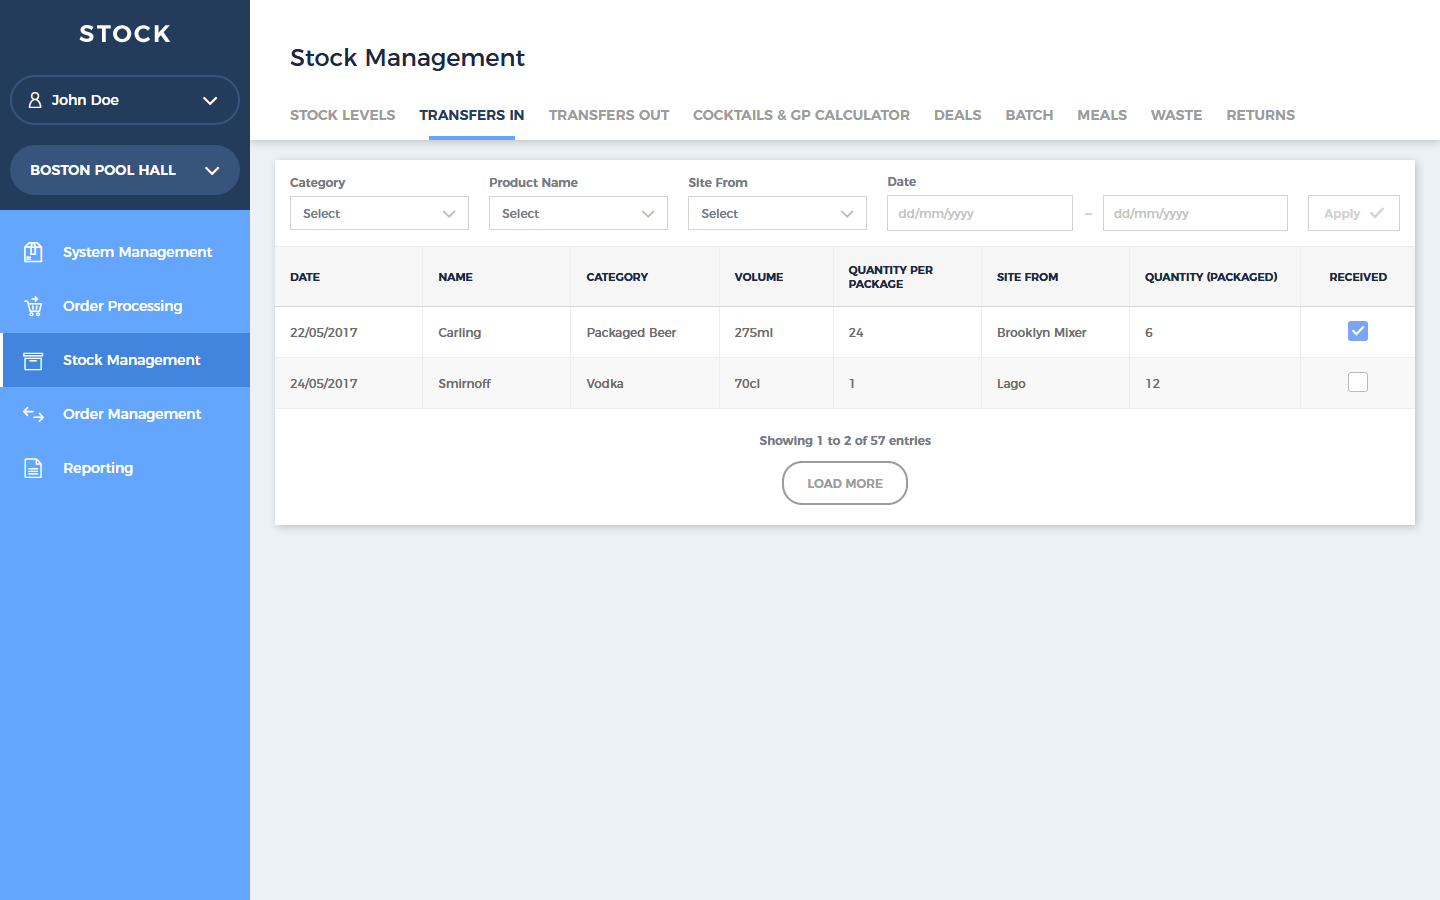Click the start date input field
The width and height of the screenshot is (1440, 900).
[979, 213]
